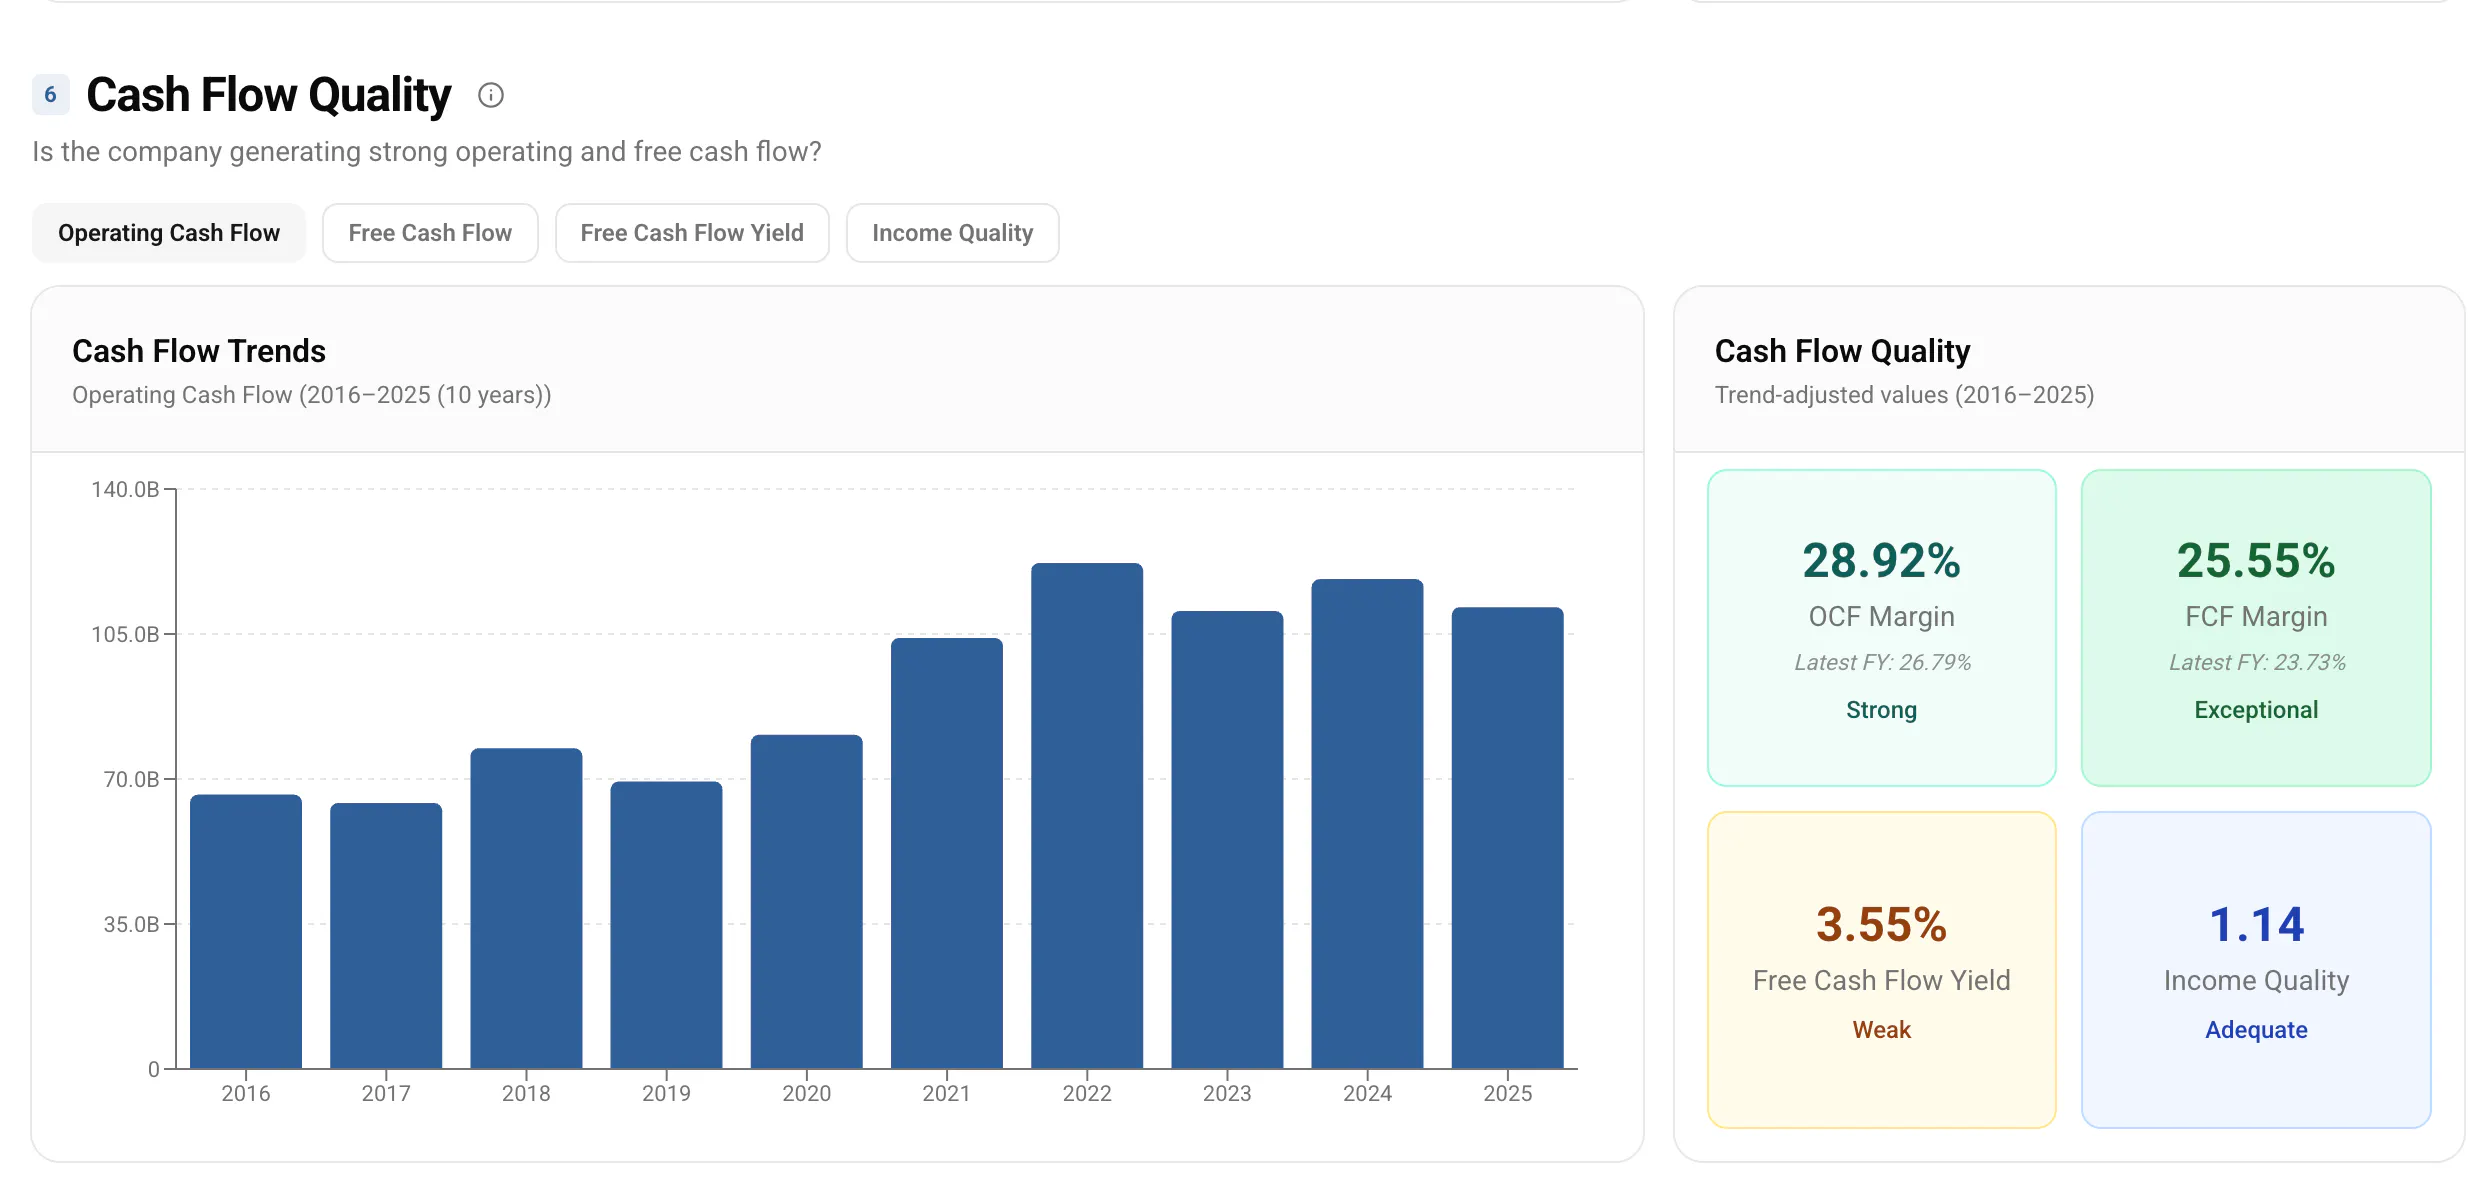Click the section number 6 badge

click(x=50, y=95)
